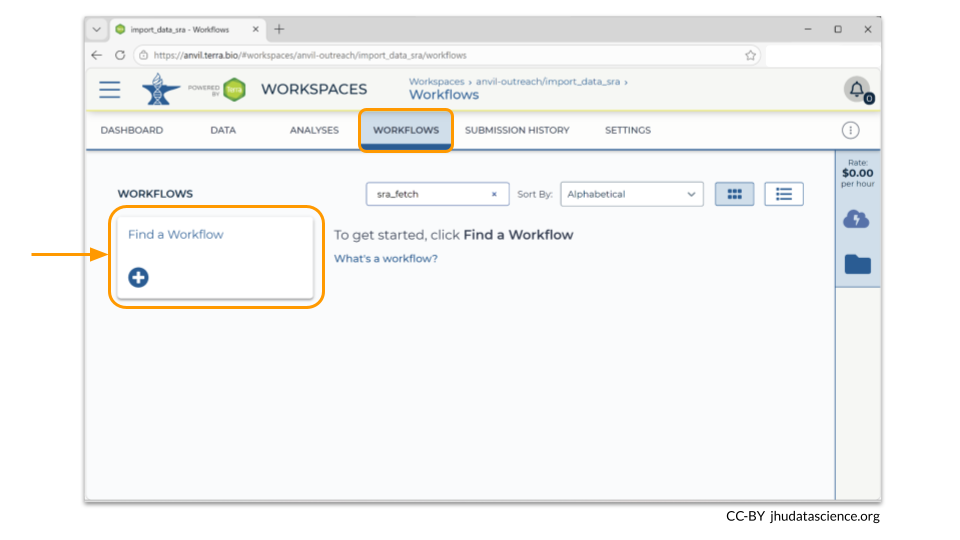Switch to card grid view
Image resolution: width=960 pixels, height=540 pixels.
click(x=734, y=194)
